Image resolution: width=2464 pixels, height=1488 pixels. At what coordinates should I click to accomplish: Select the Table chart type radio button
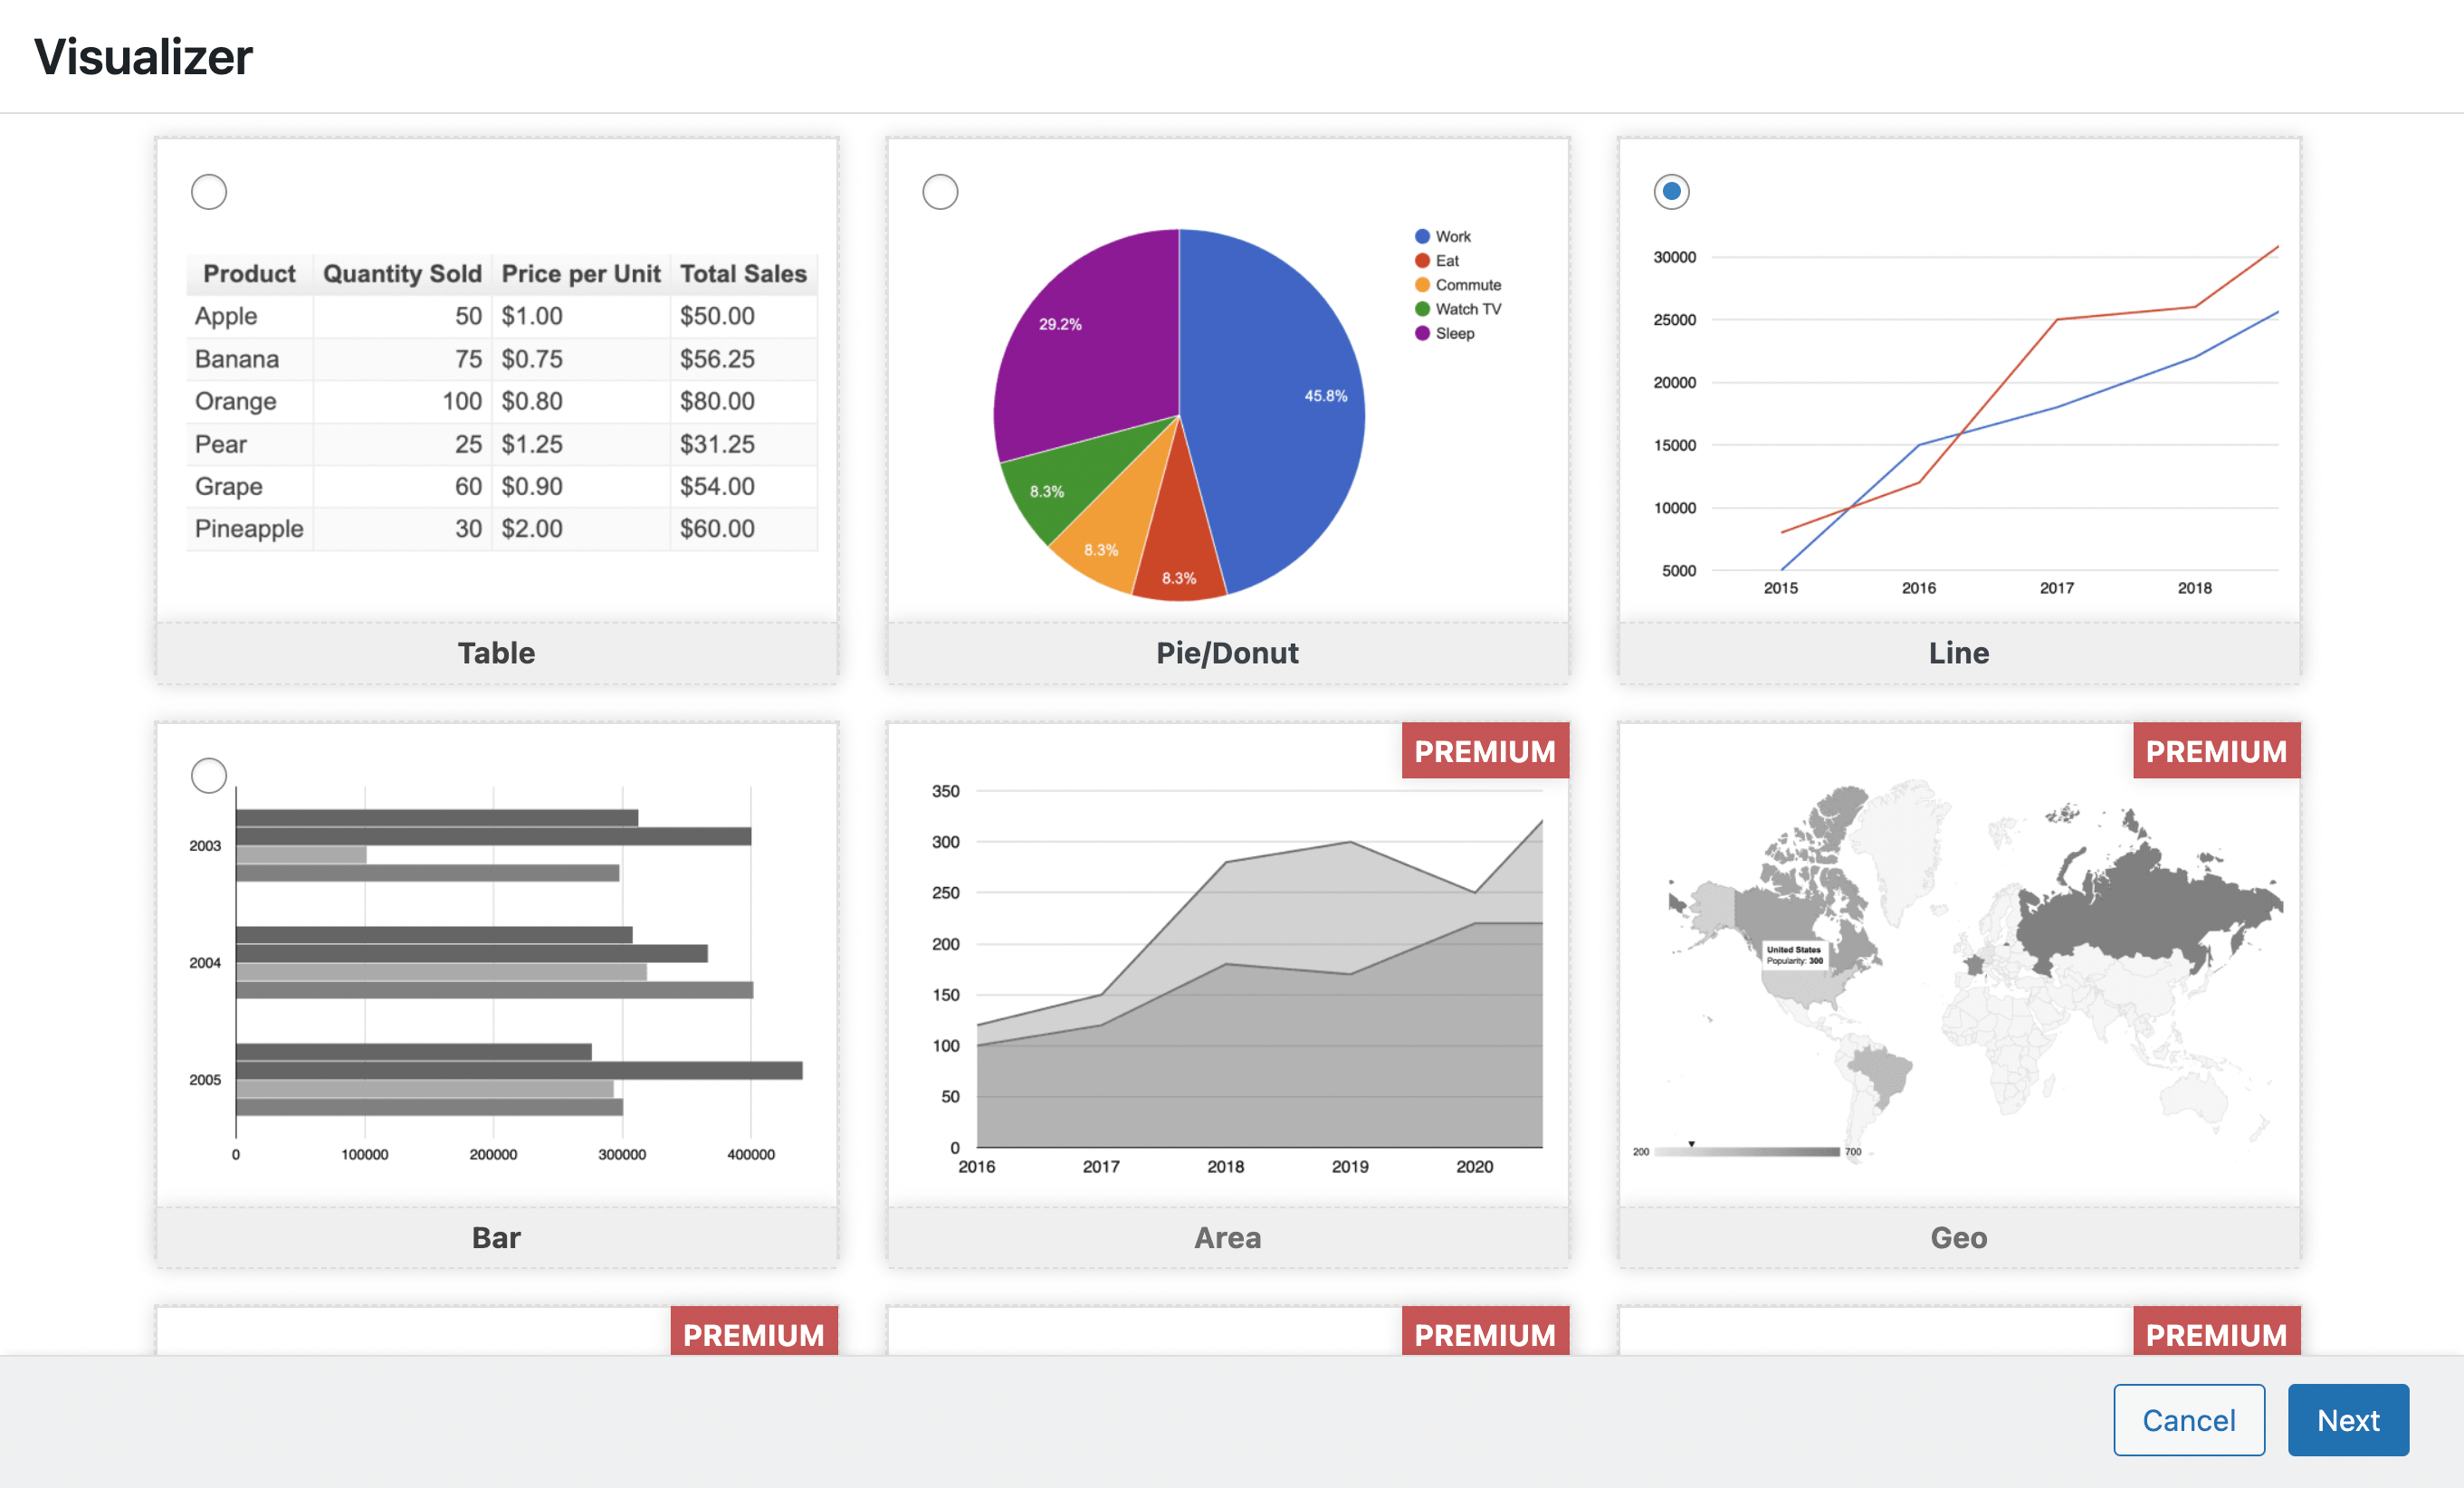click(x=209, y=191)
